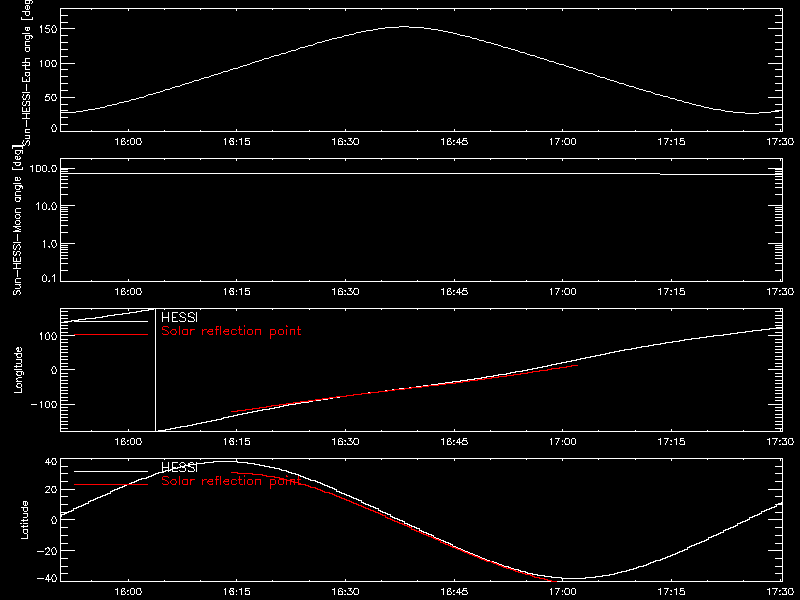Click the "1.0" tick on Moon angle plot
Screen dimensions: 800x600
[49, 244]
